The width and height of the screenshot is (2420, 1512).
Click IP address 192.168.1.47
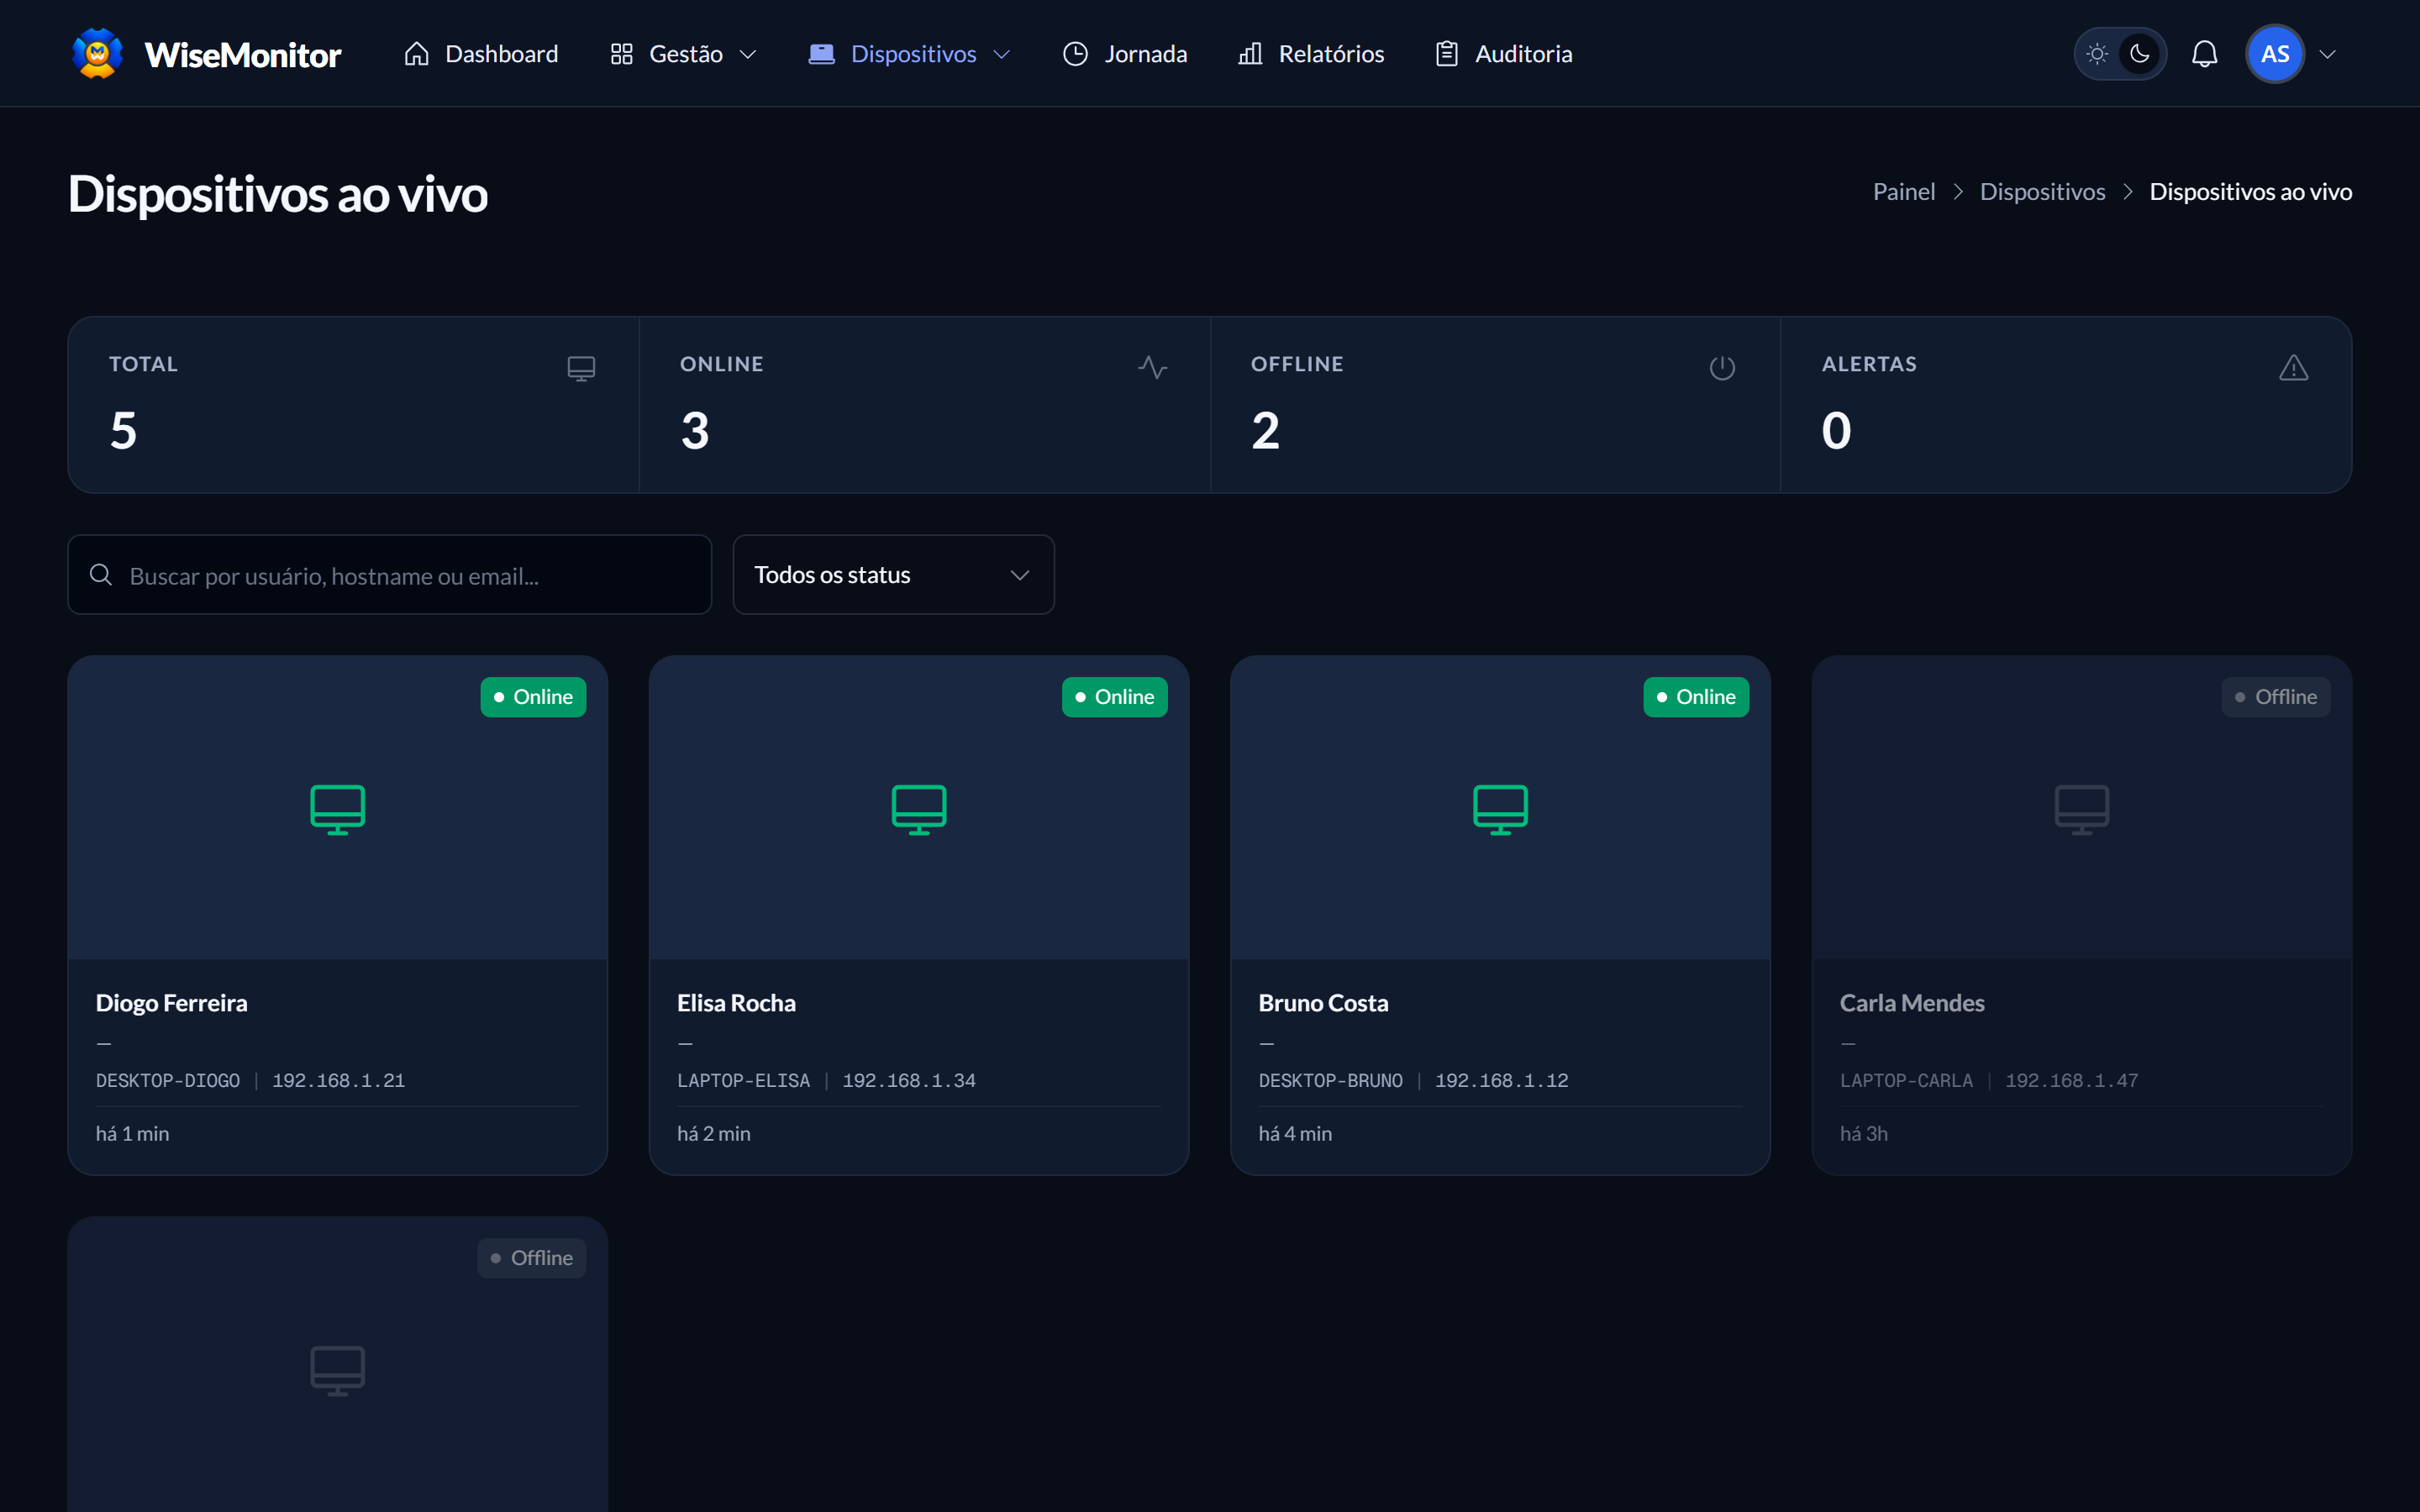click(x=2071, y=1081)
